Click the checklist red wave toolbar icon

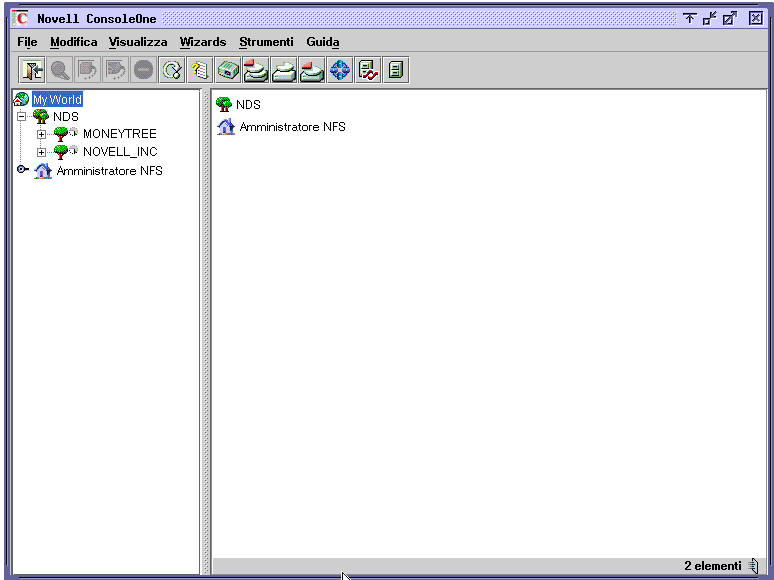click(368, 71)
